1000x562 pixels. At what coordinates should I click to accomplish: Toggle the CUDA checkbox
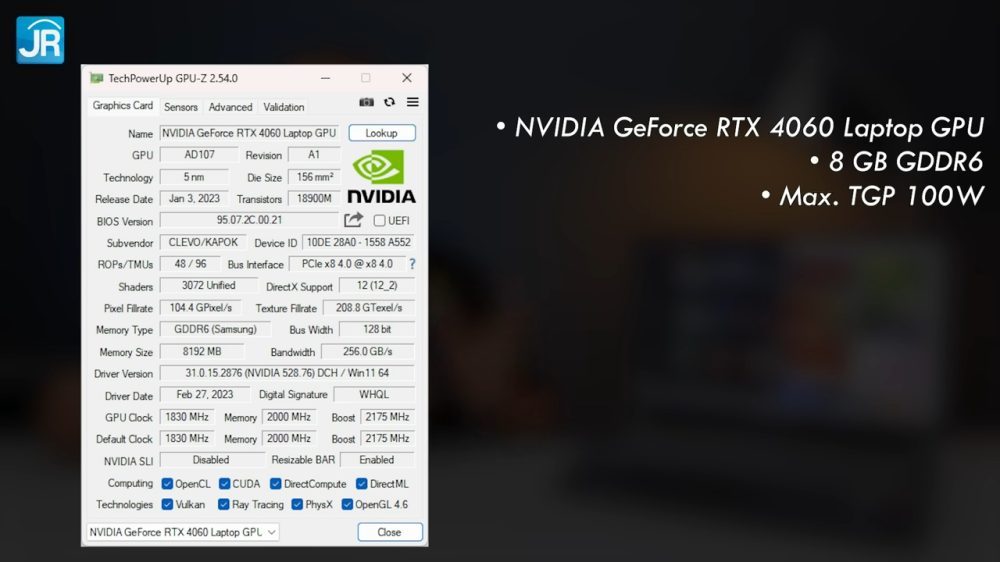(x=224, y=484)
